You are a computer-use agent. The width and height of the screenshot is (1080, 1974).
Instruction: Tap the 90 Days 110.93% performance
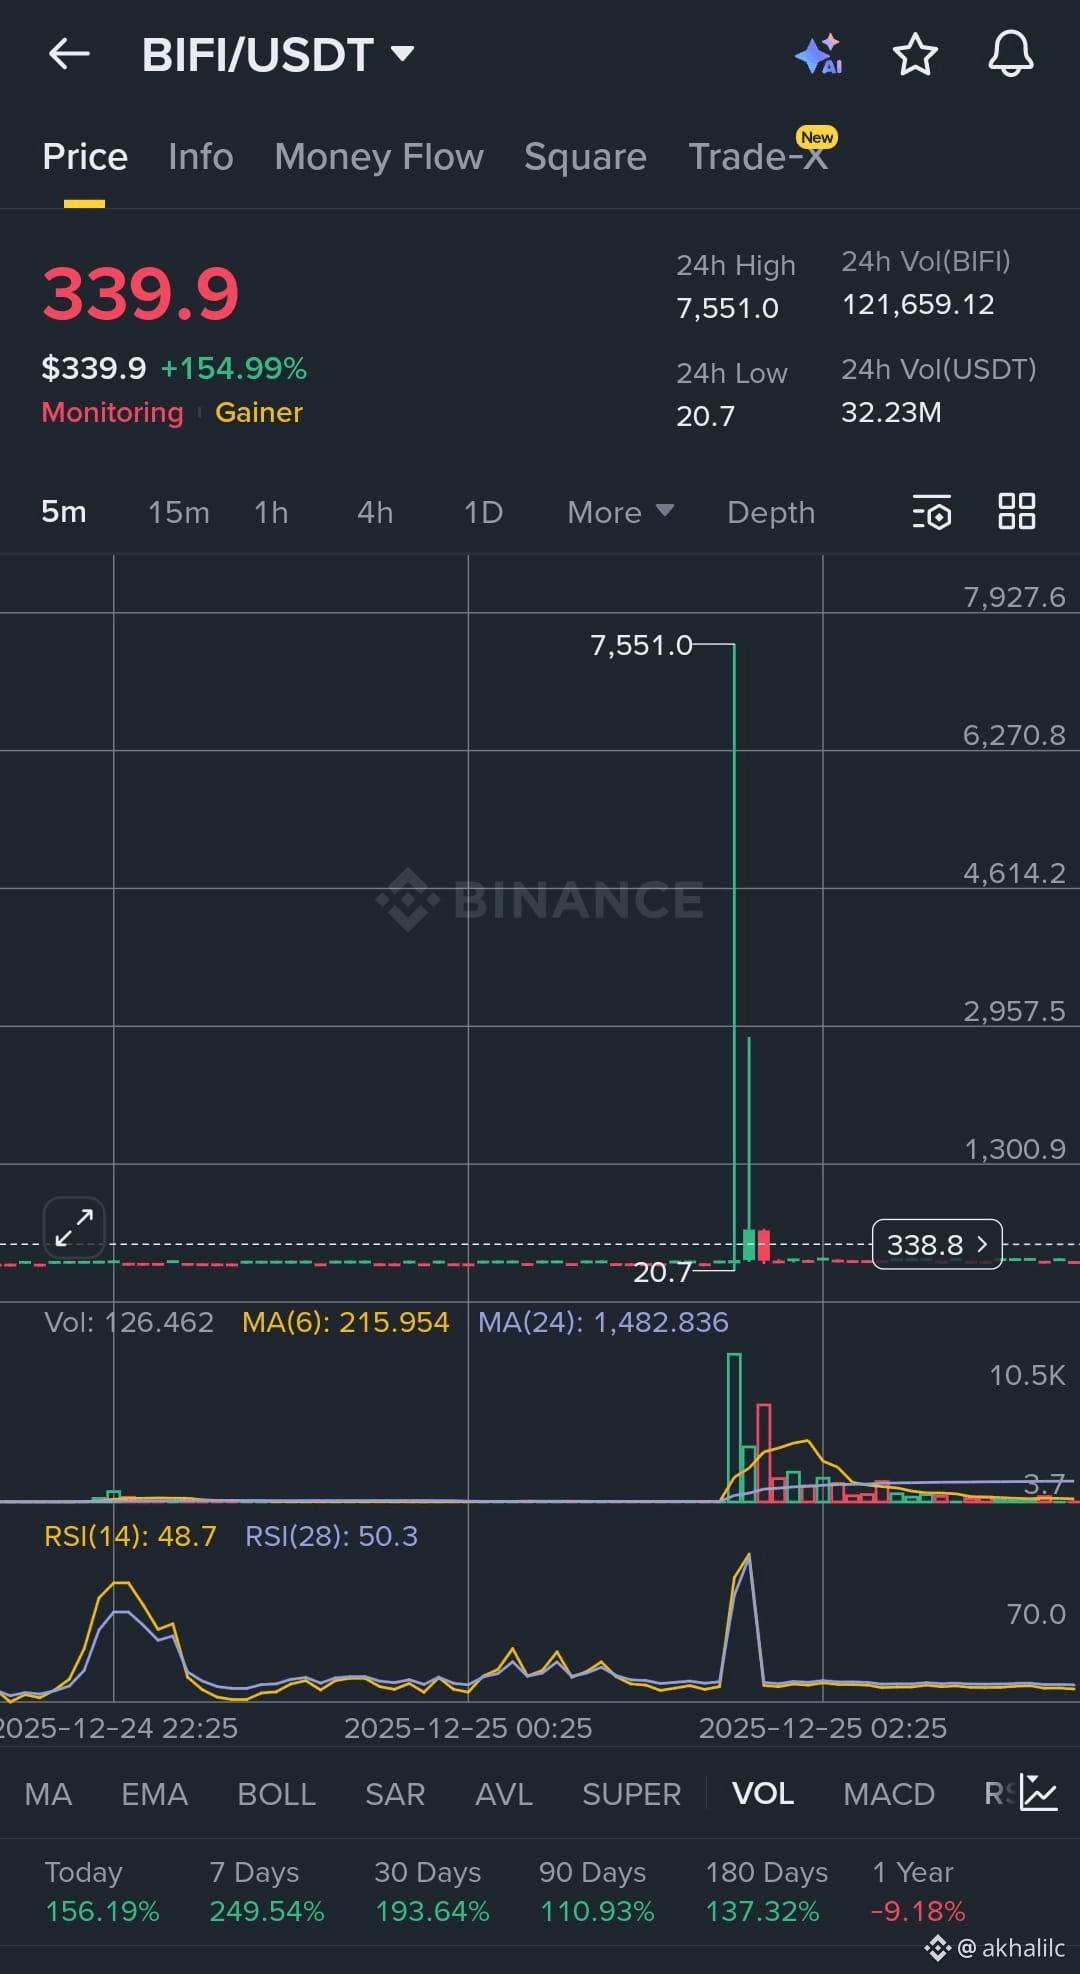pyautogui.click(x=597, y=1891)
